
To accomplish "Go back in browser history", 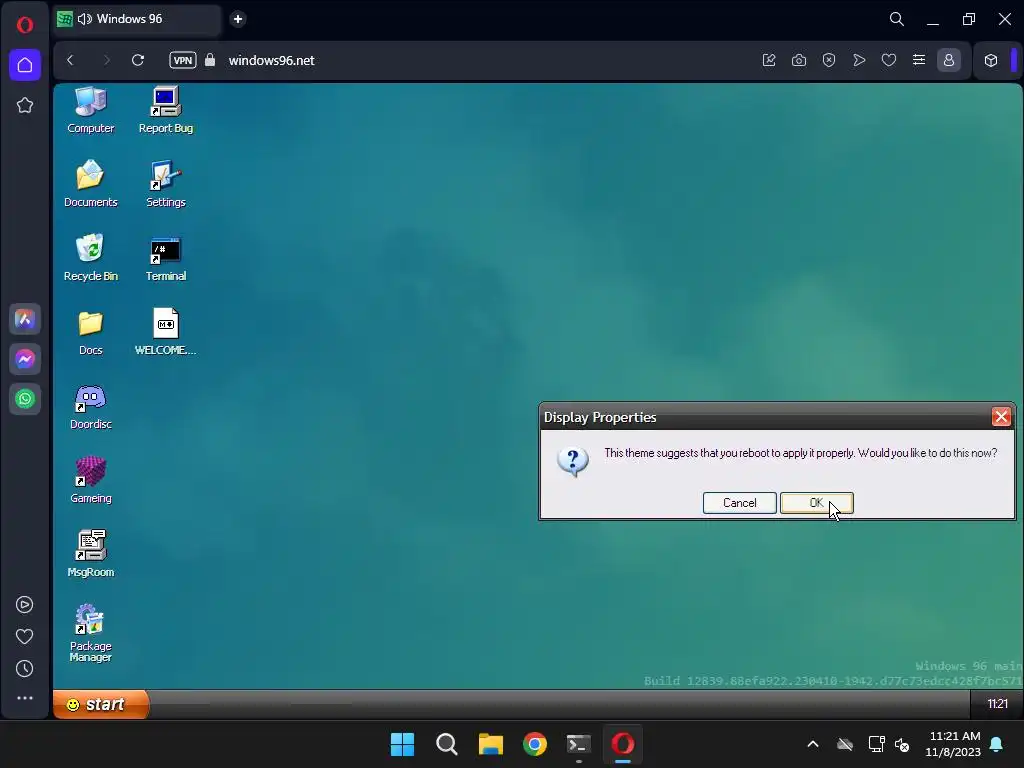I will click(x=71, y=60).
